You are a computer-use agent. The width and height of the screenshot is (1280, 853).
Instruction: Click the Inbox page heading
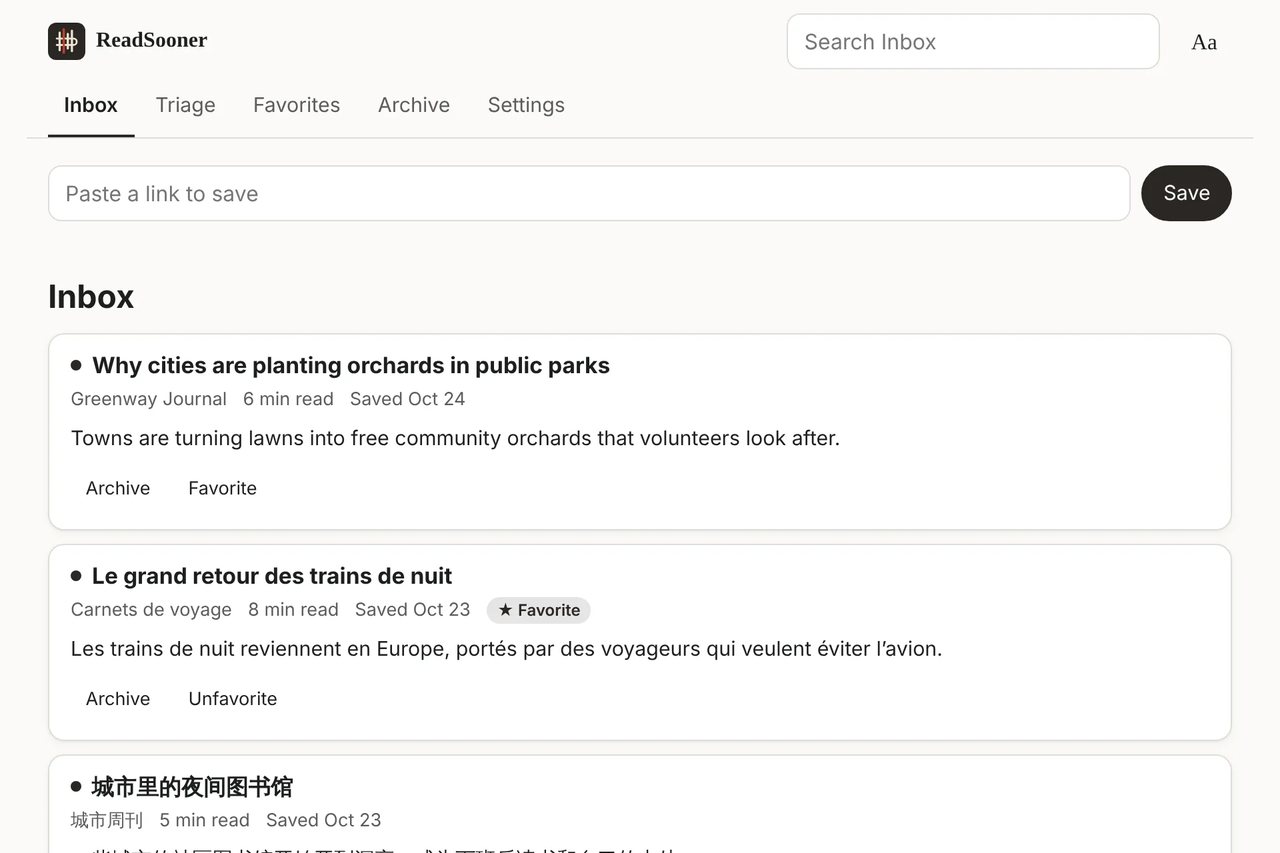tap(91, 297)
